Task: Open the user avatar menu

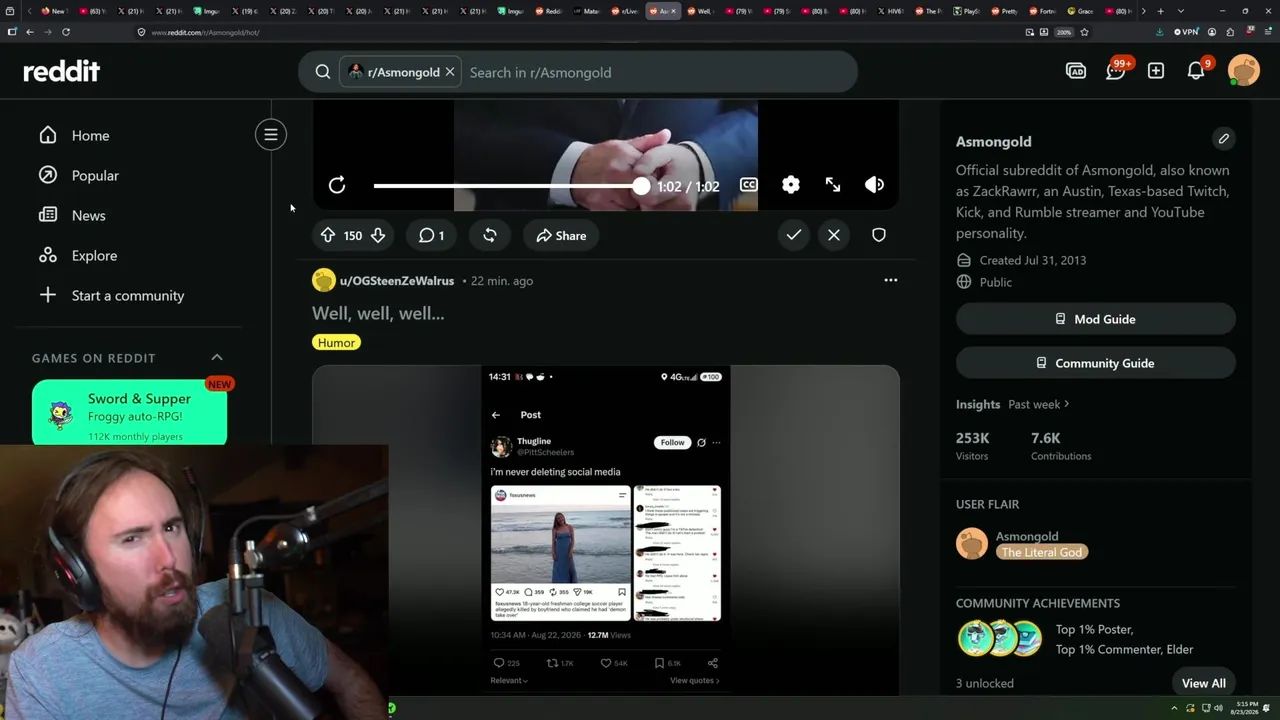Action: (x=1244, y=71)
